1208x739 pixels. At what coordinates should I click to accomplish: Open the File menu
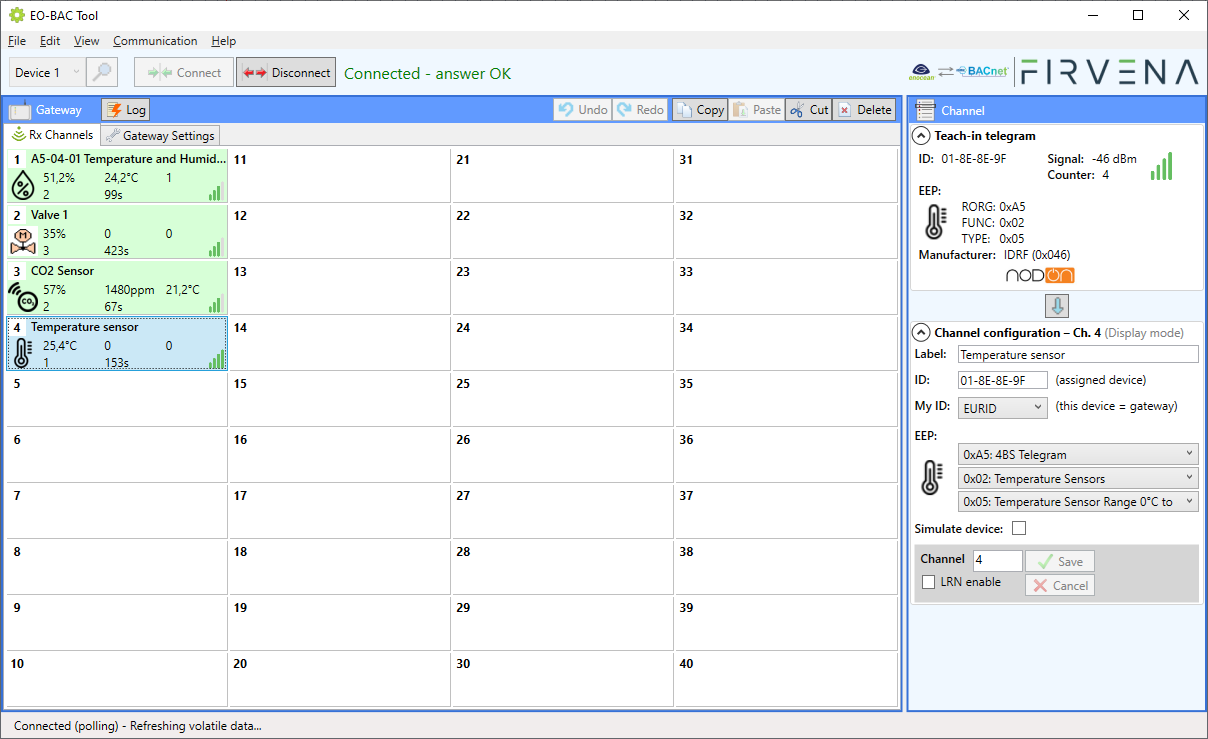[x=17, y=41]
